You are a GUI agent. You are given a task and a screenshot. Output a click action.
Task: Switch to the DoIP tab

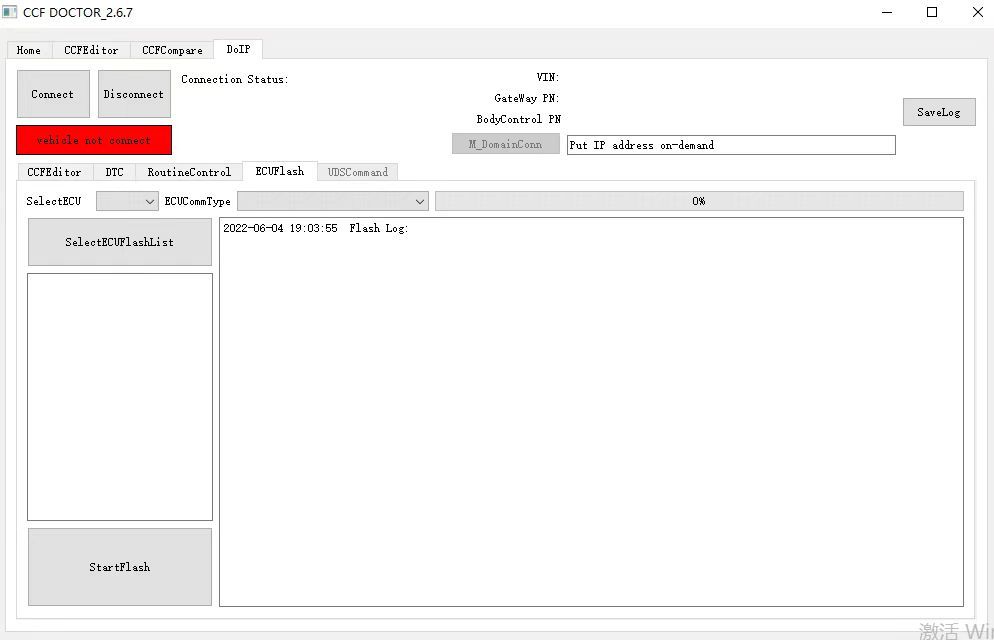pyautogui.click(x=237, y=48)
